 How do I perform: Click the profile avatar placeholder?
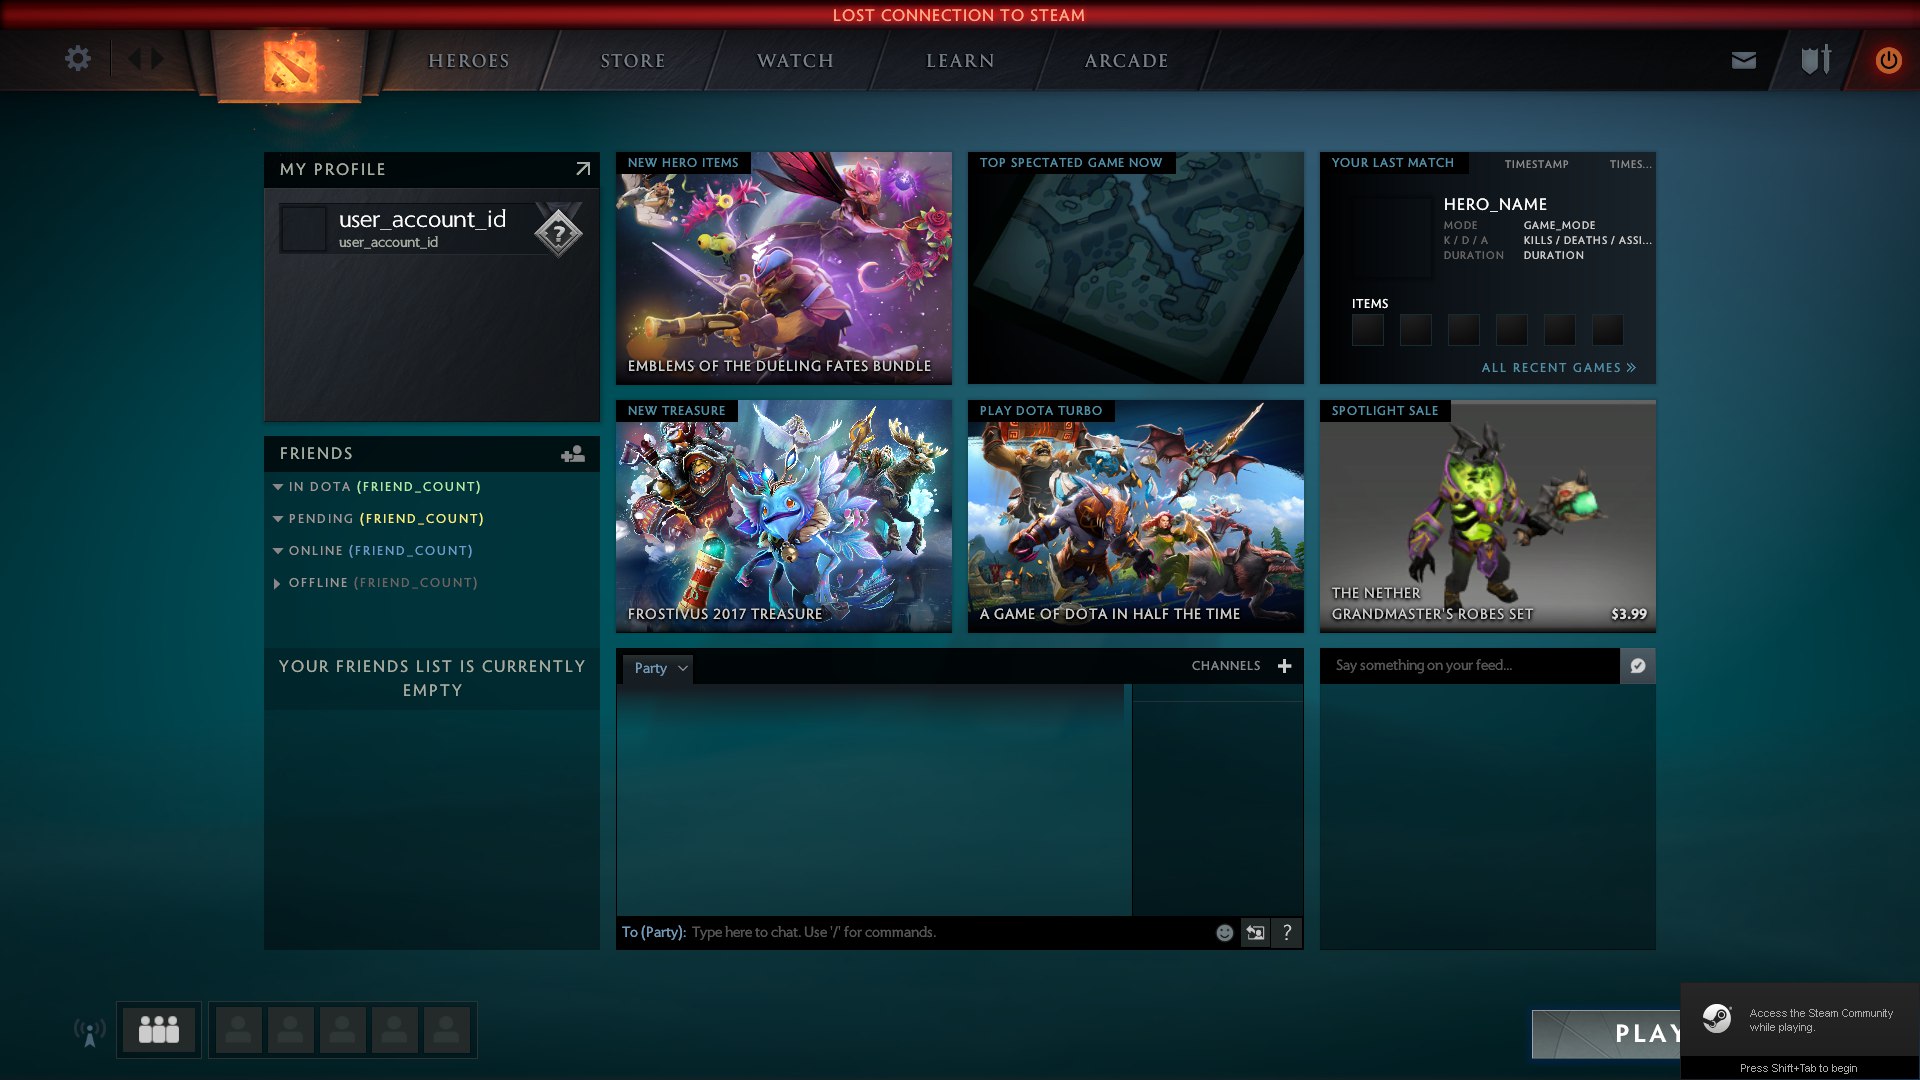(303, 229)
